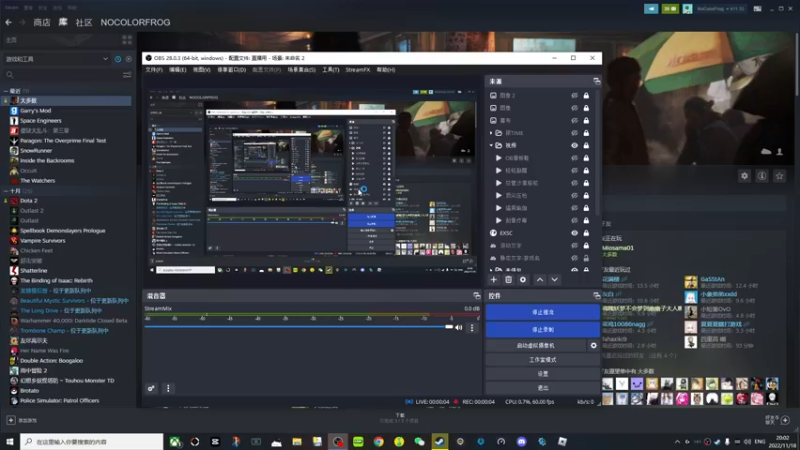This screenshot has width=800, height=450.
Task: Mute StreamMix with the speaker icon
Action: (459, 328)
